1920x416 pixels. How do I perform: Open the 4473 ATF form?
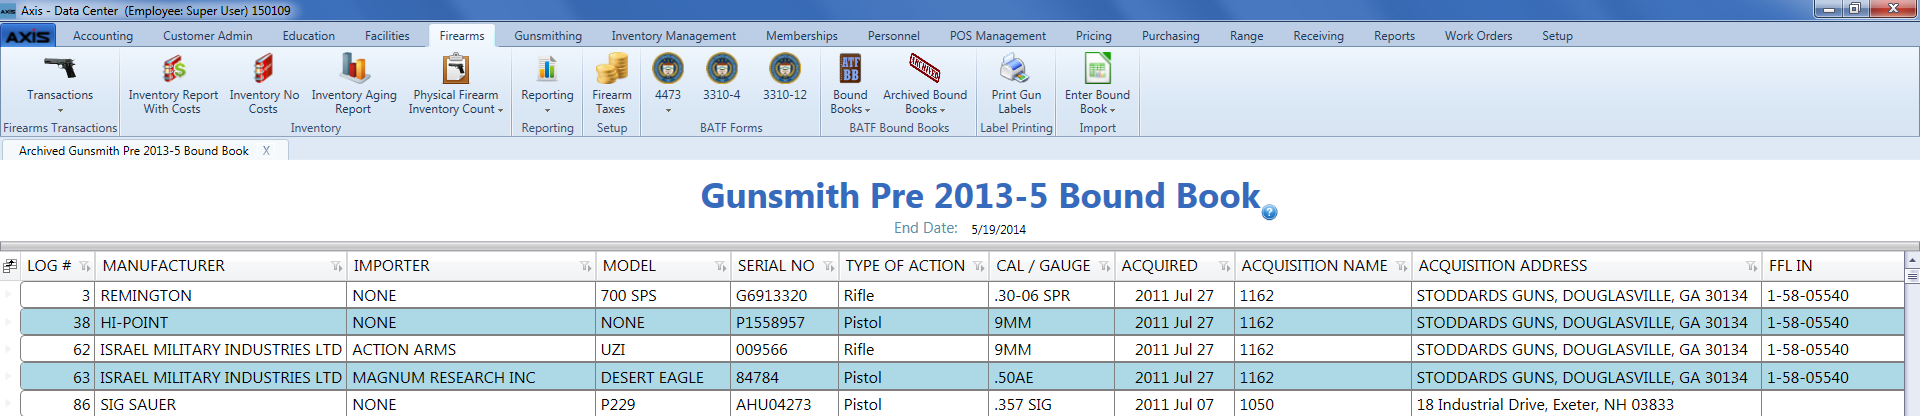668,84
